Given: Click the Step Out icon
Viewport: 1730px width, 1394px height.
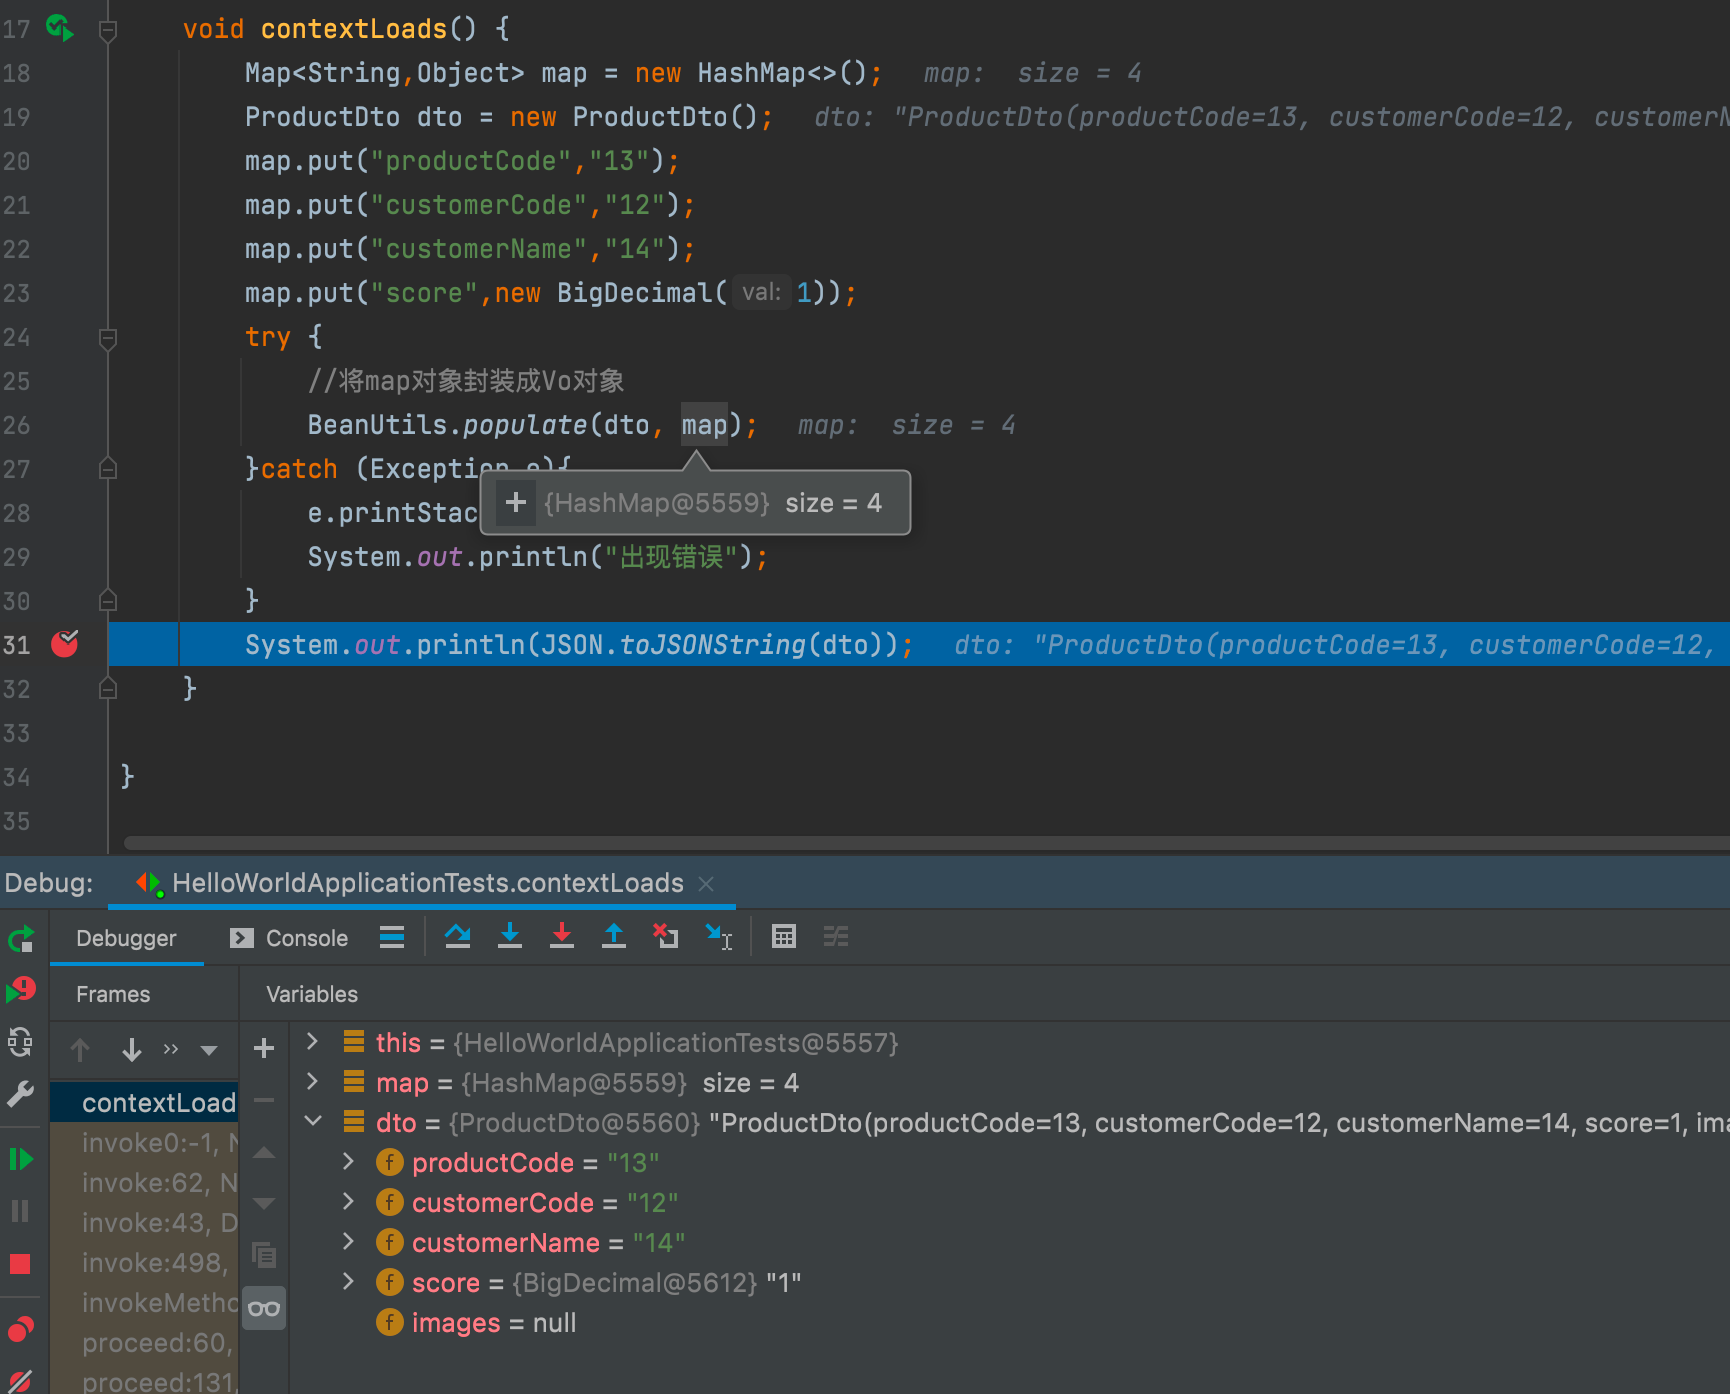Looking at the screenshot, I should [x=614, y=937].
